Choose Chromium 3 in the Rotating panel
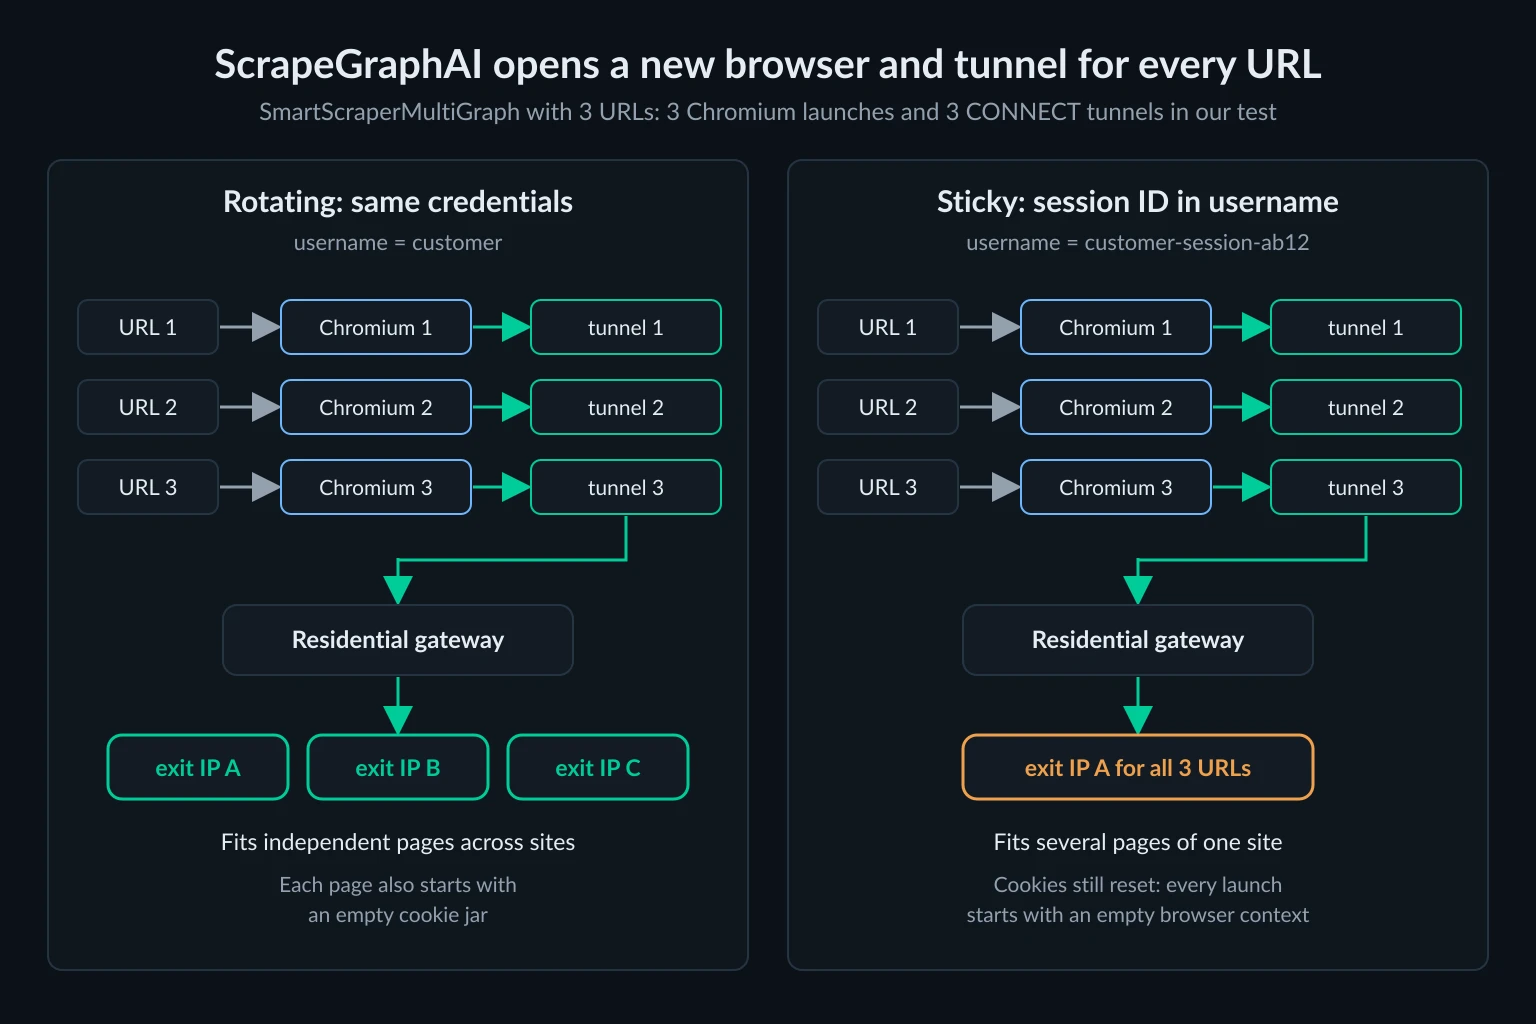Image resolution: width=1536 pixels, height=1024 pixels. coord(376,487)
